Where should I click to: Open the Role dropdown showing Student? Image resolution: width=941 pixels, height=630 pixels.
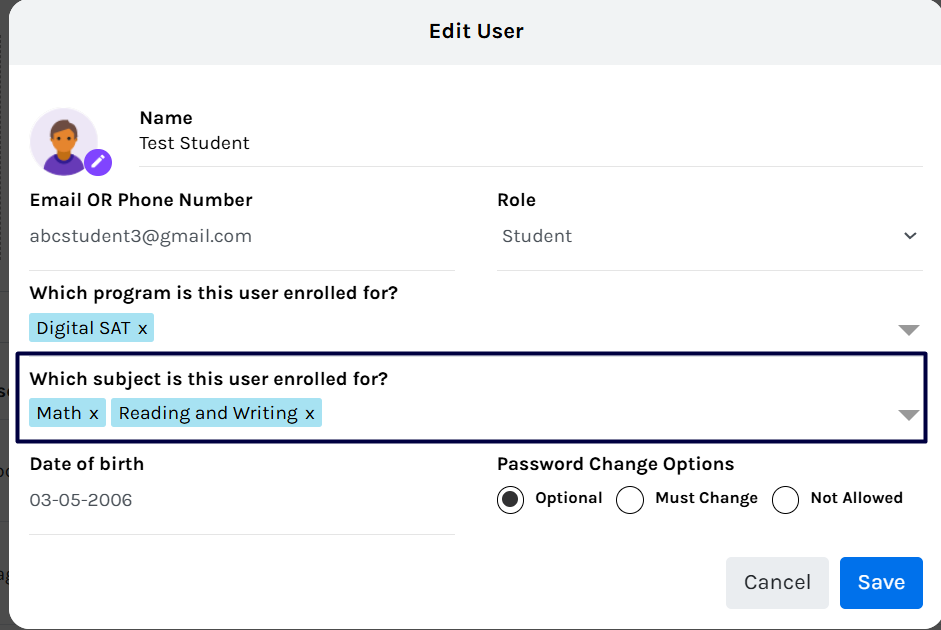click(x=710, y=236)
